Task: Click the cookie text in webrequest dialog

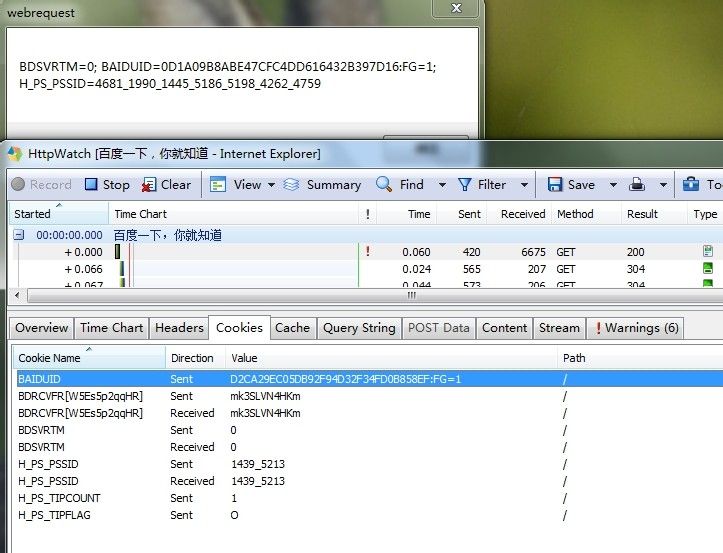Action: pyautogui.click(x=227, y=75)
